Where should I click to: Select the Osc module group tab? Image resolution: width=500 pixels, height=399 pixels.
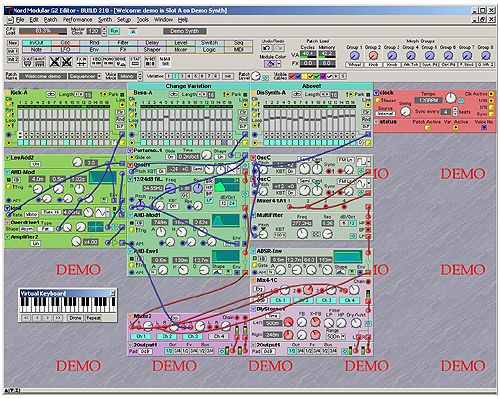pos(65,43)
